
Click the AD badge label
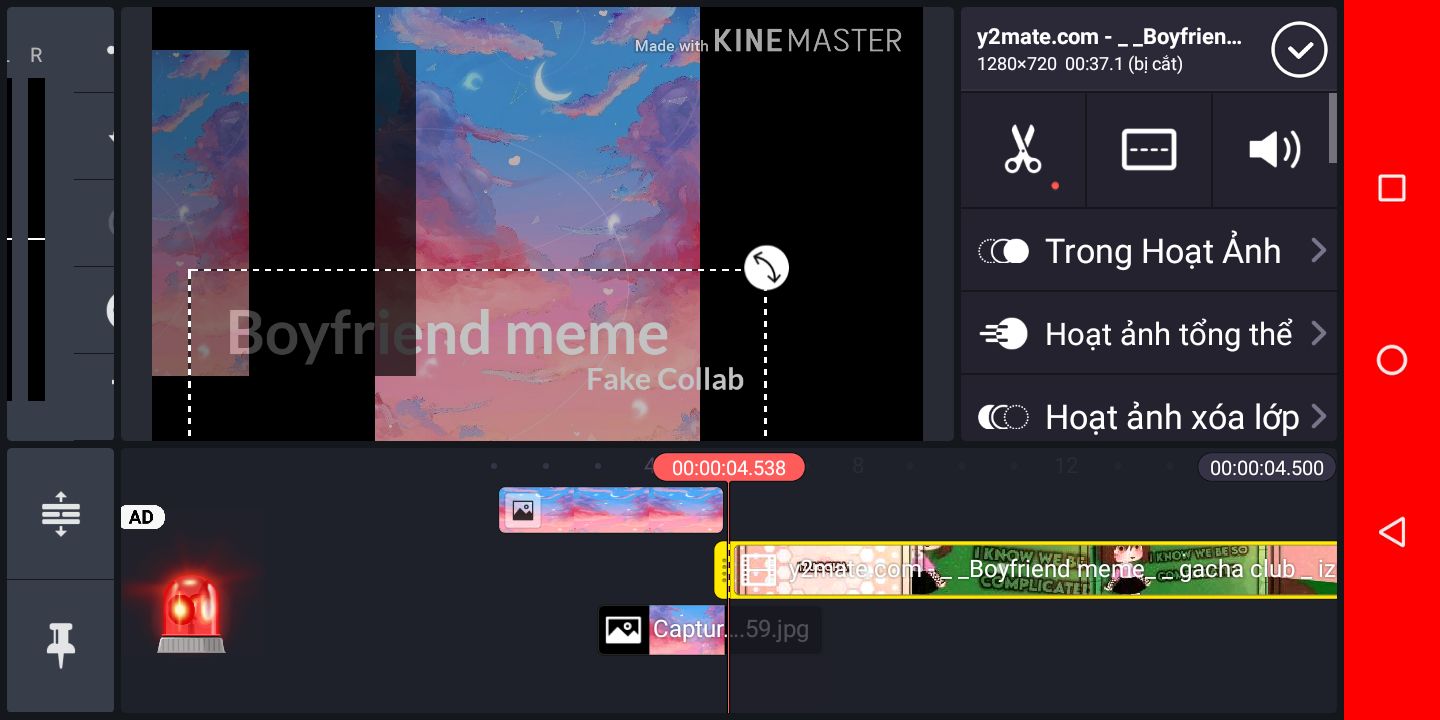[142, 517]
